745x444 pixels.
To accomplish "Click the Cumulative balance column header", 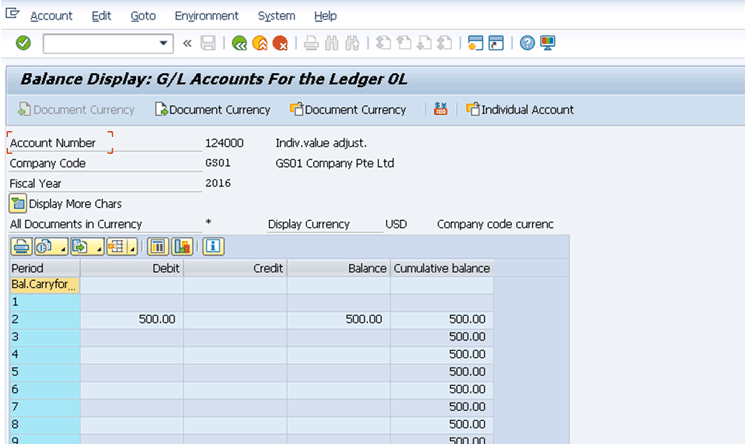I will tap(442, 268).
